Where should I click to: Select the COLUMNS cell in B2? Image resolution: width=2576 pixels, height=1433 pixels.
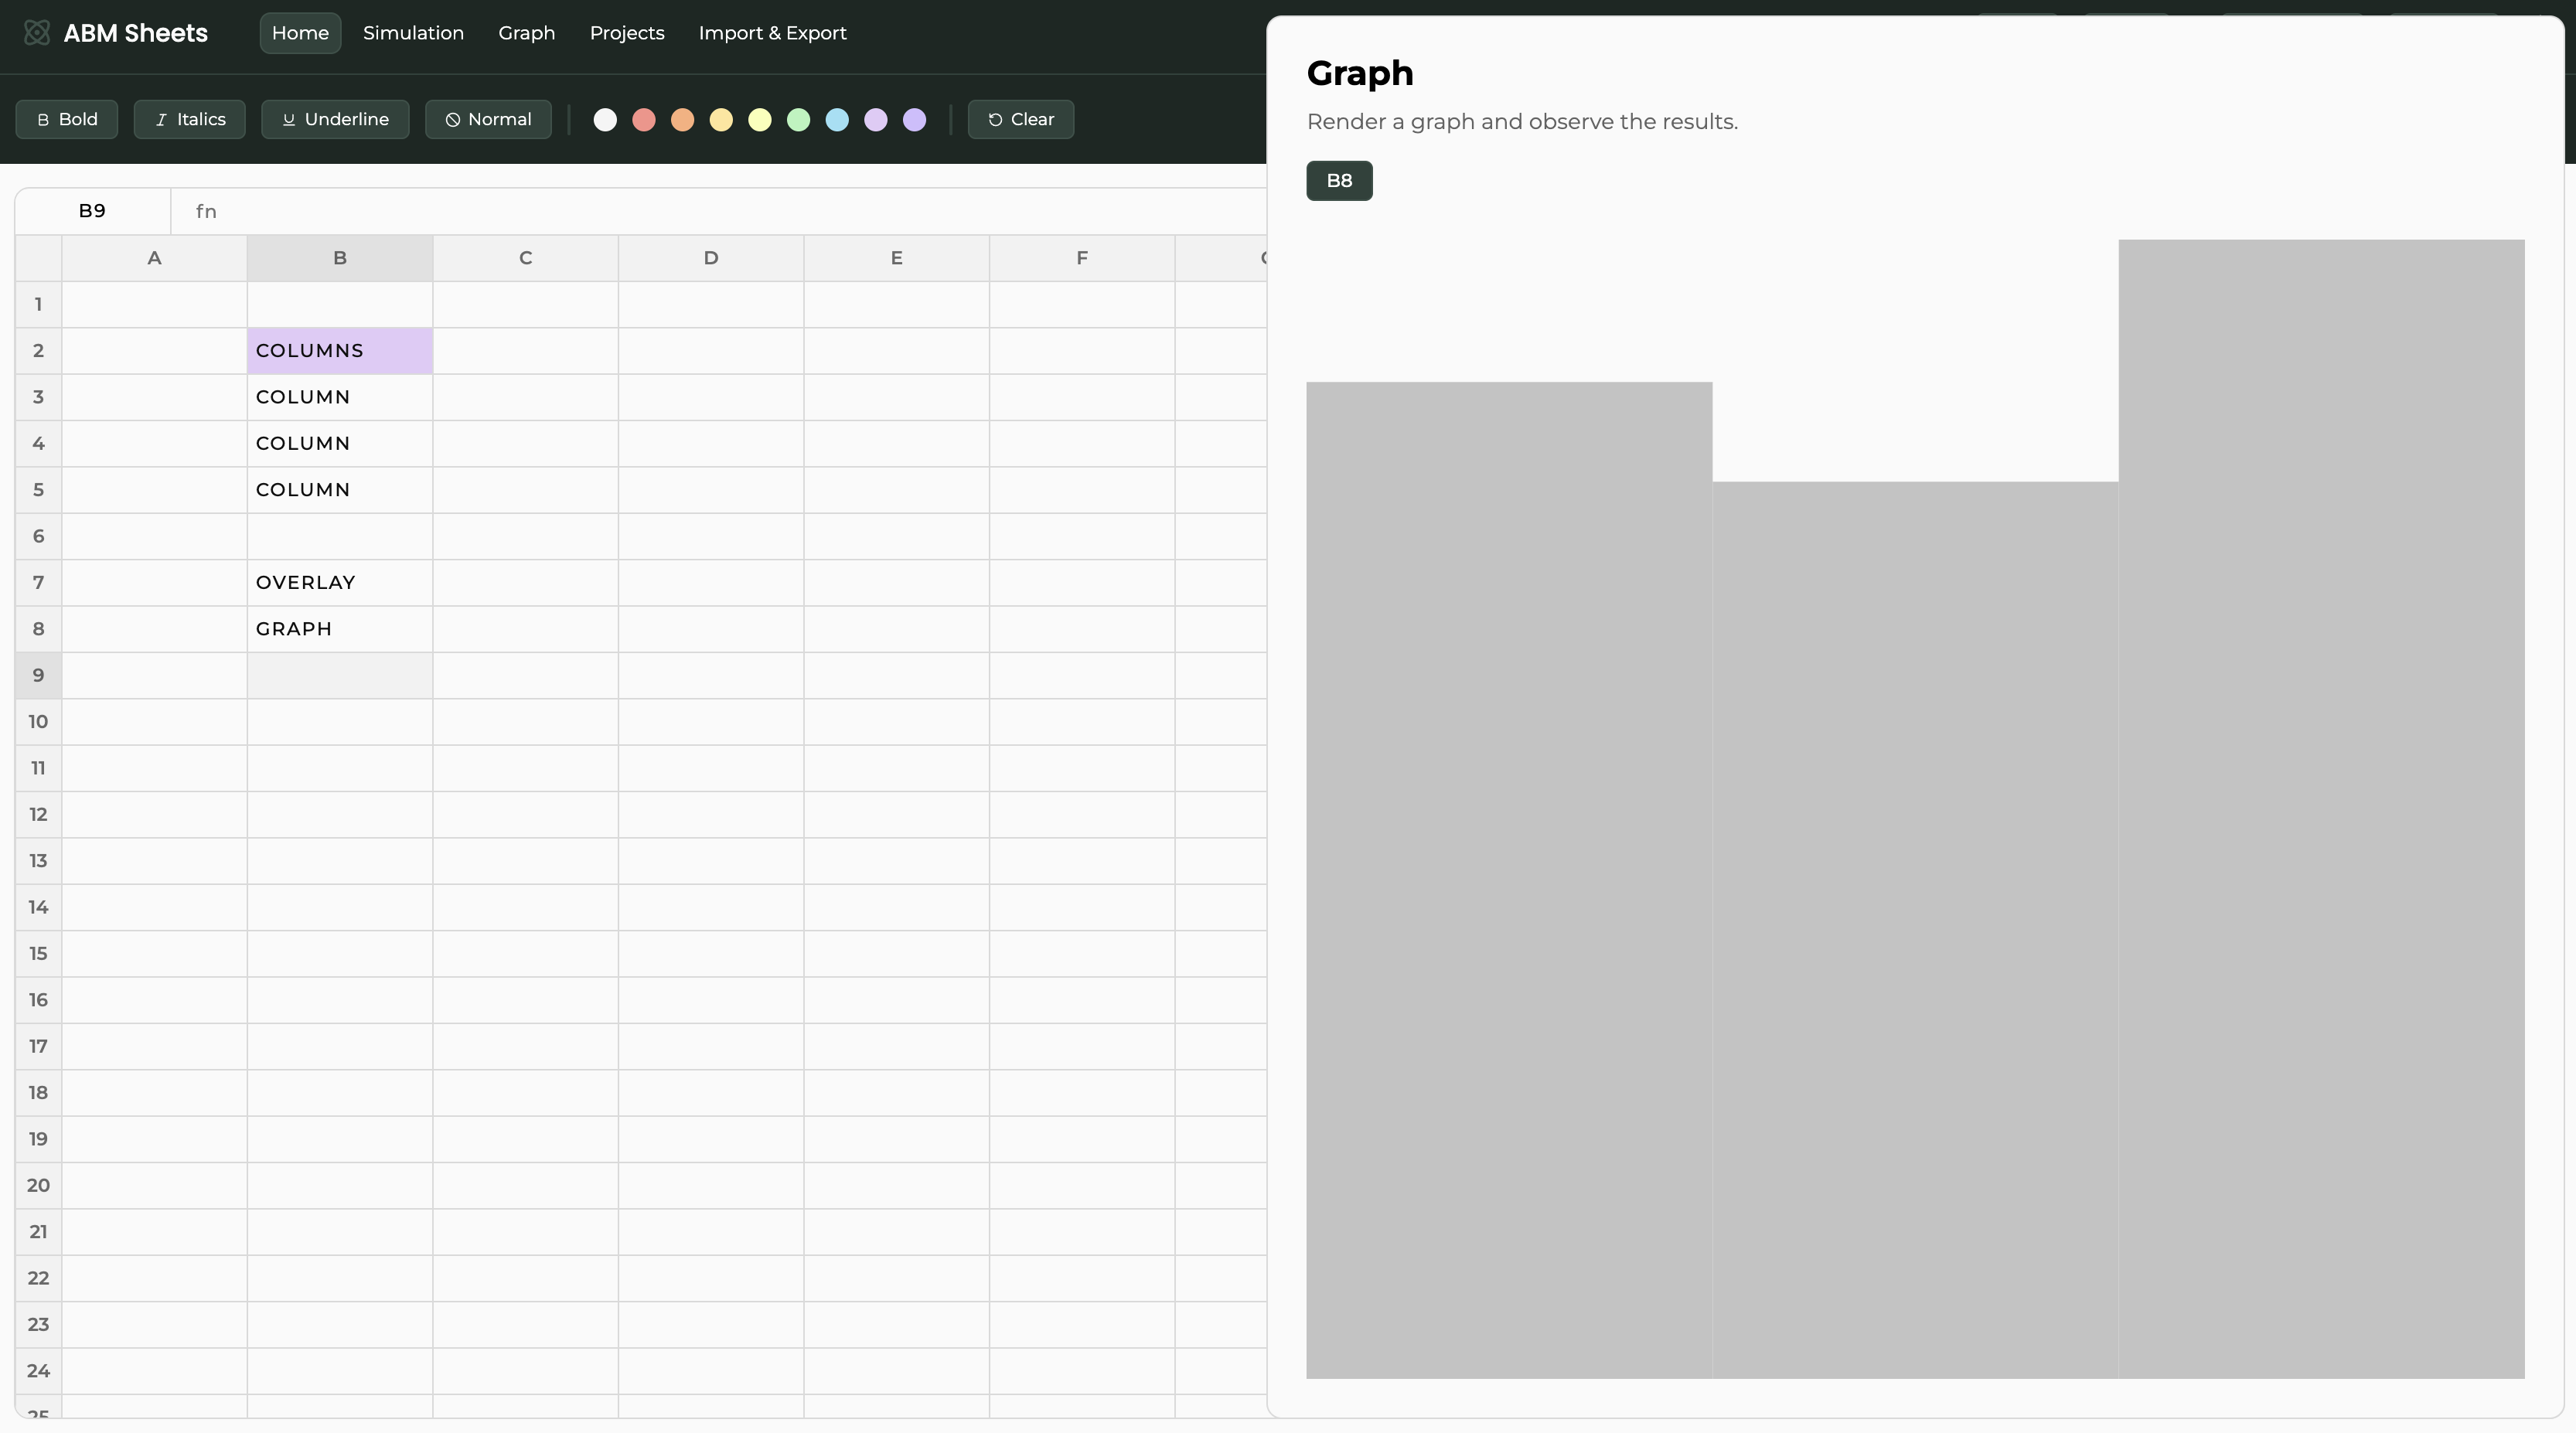340,351
